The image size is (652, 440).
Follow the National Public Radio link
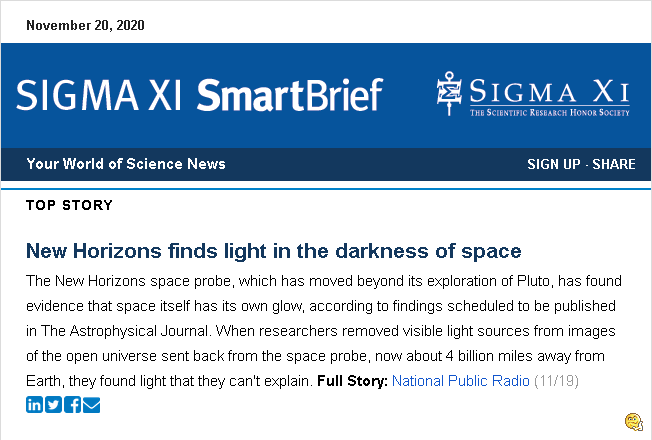click(x=459, y=381)
